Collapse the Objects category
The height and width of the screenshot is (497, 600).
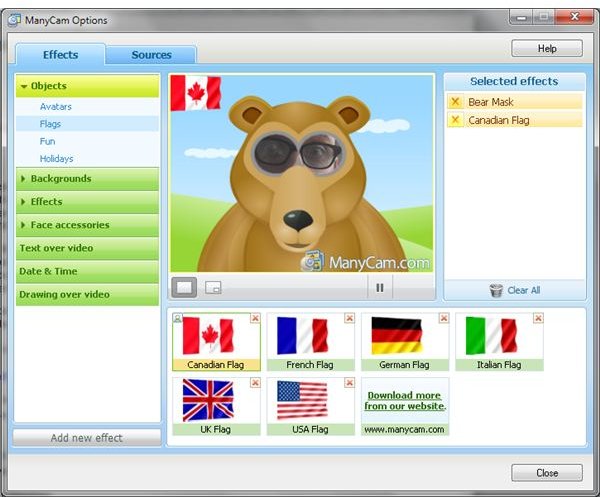pyautogui.click(x=87, y=86)
